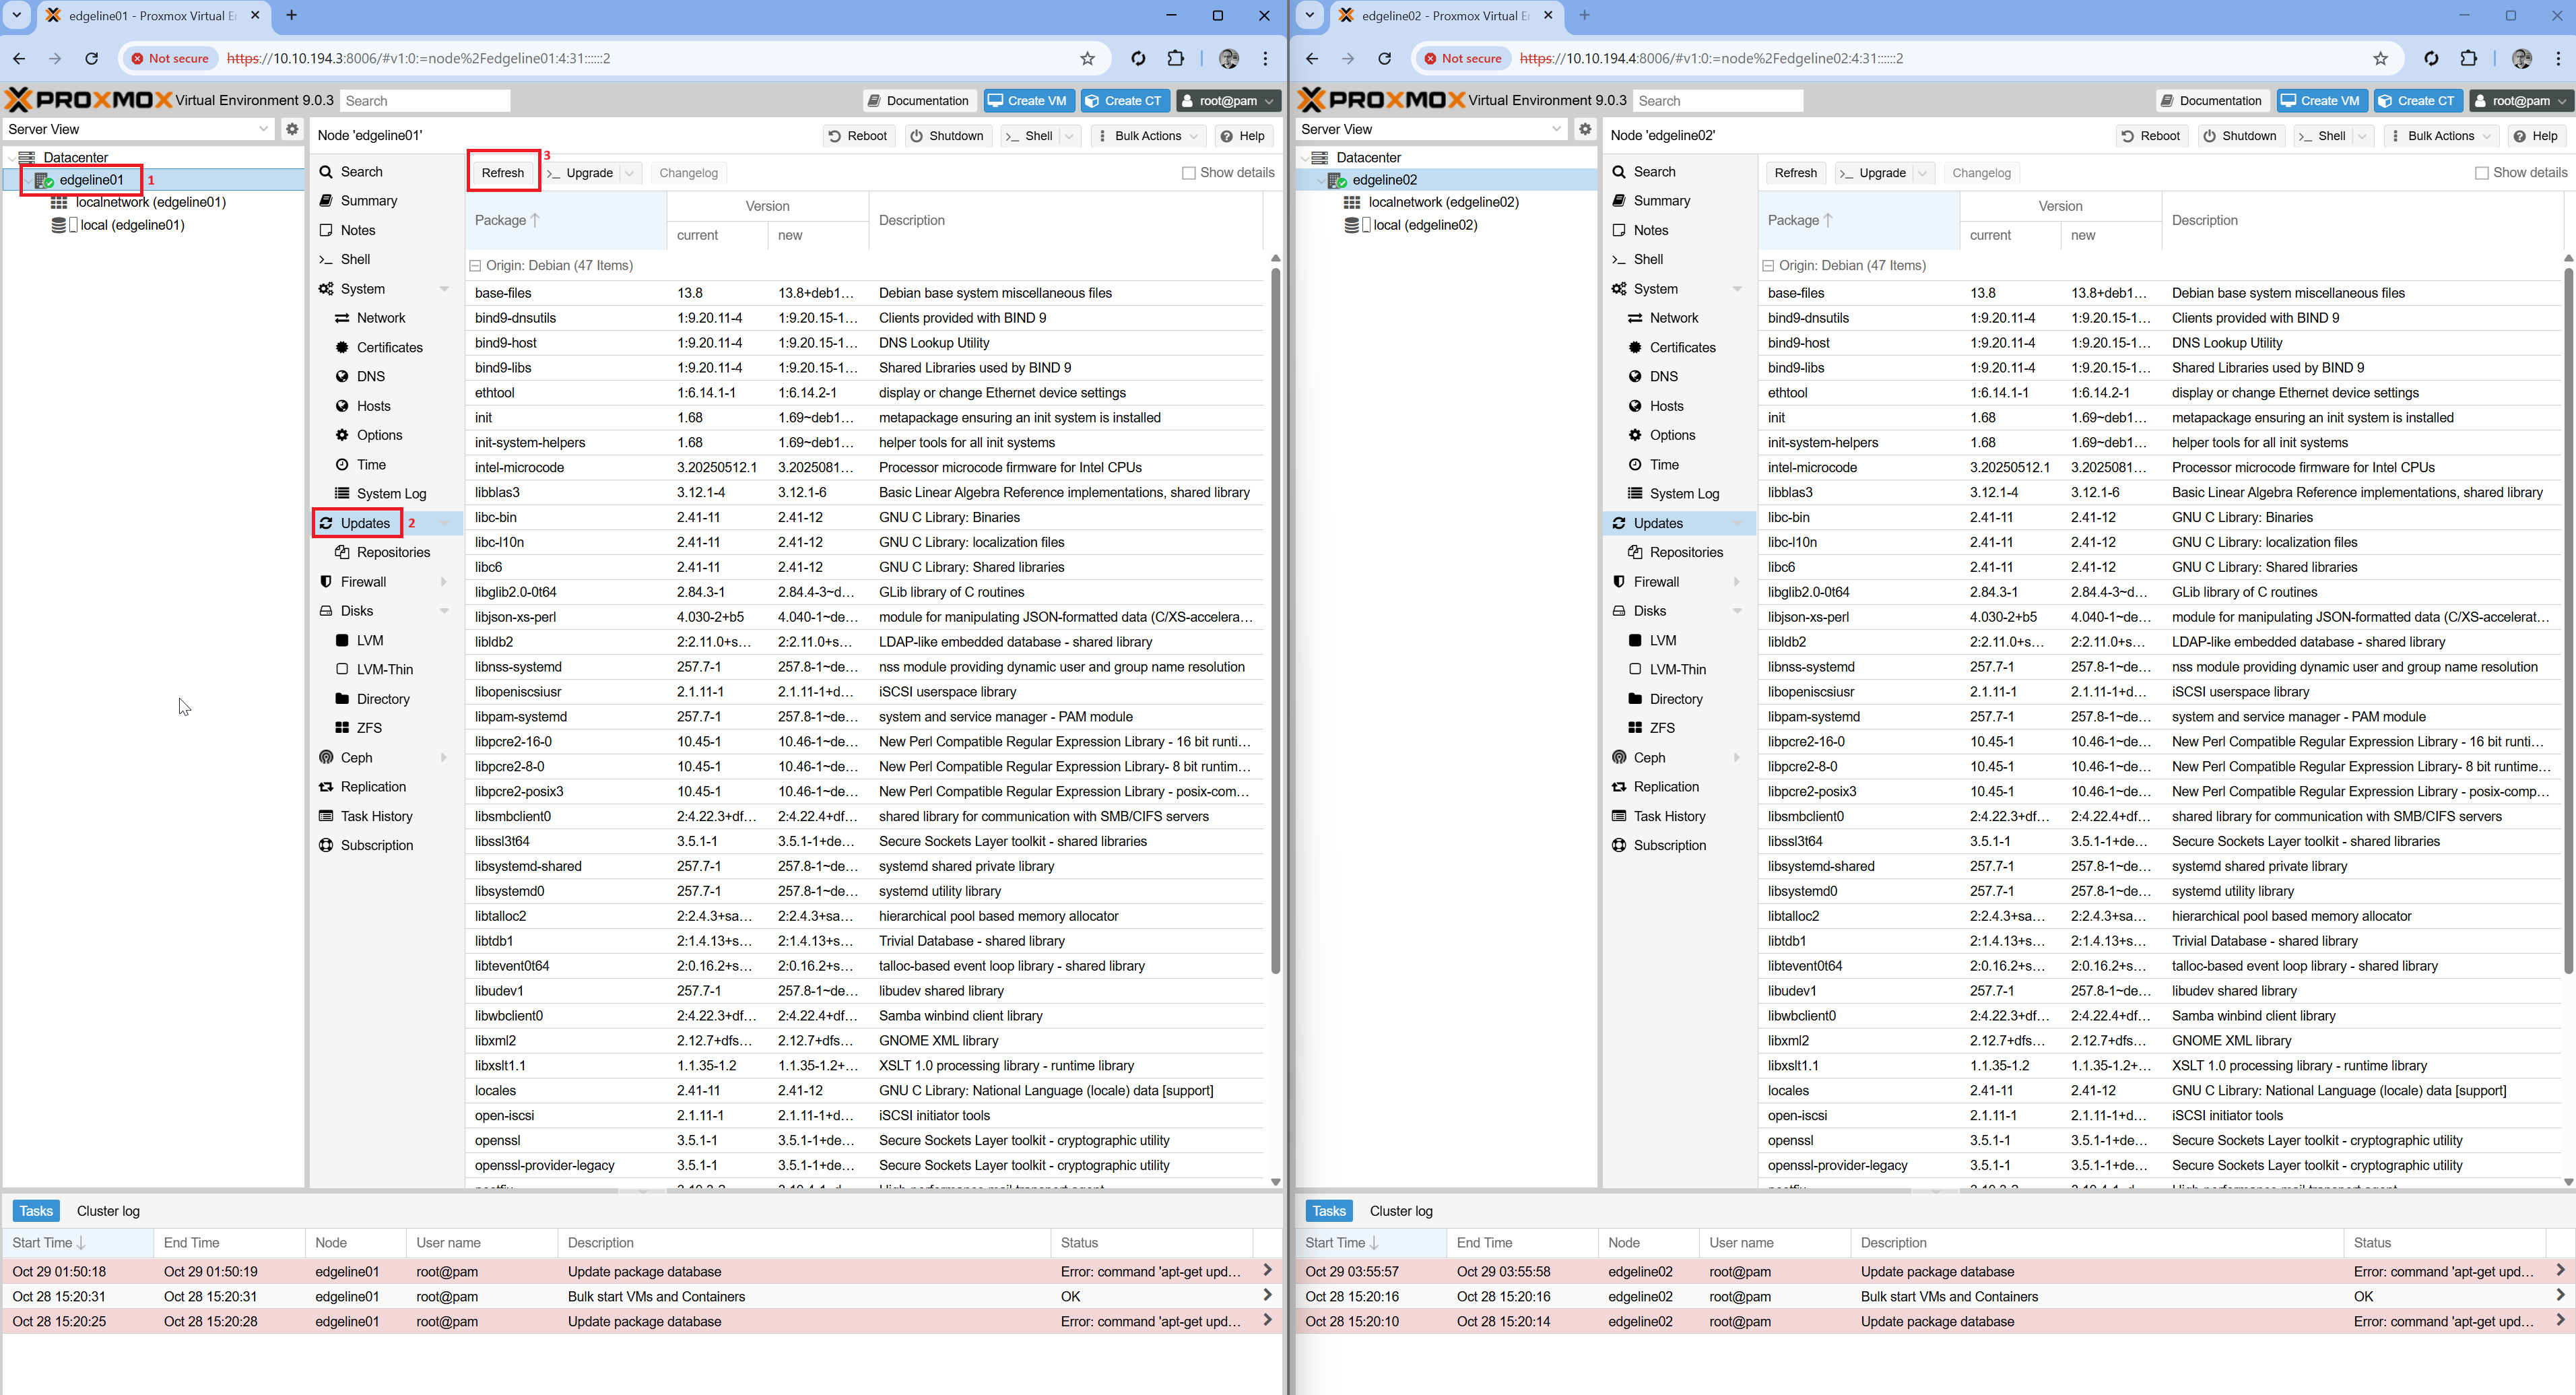This screenshot has height=1395, width=2576.
Task: Click the Proxmox logo in edgeline02 window
Action: click(1381, 100)
